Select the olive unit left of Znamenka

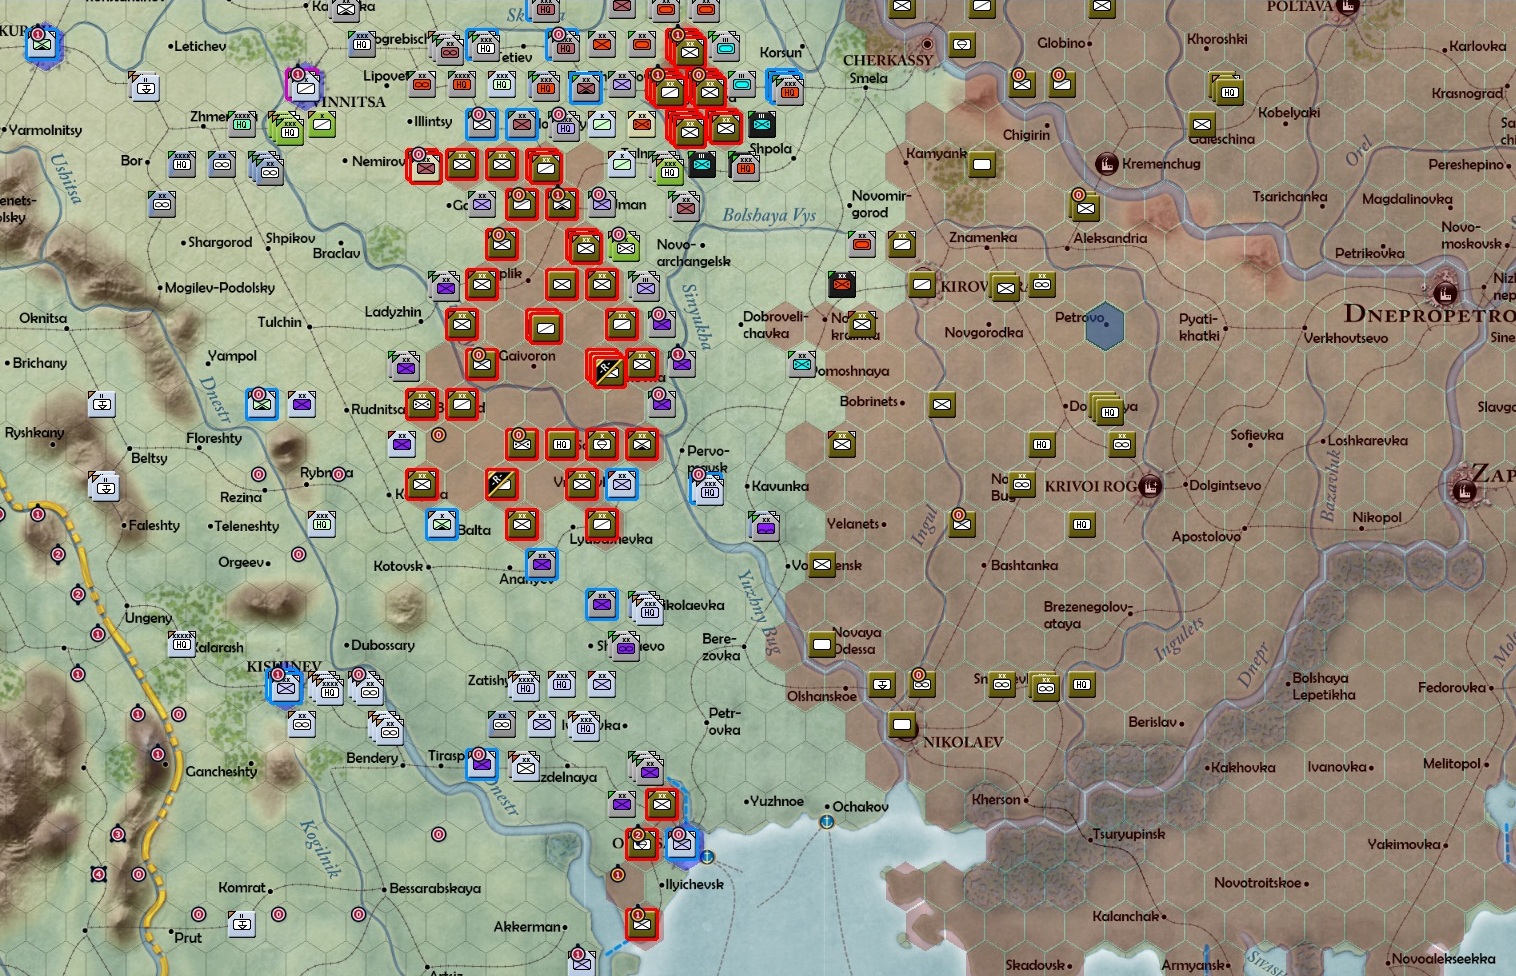pyautogui.click(x=902, y=244)
